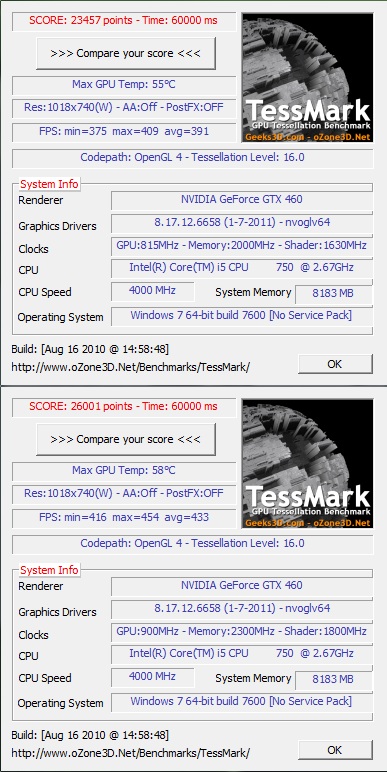The width and height of the screenshot is (387, 772).
Task: Click the CPU Speed 4000 MHz value, bottom dialog
Action: coord(153,677)
